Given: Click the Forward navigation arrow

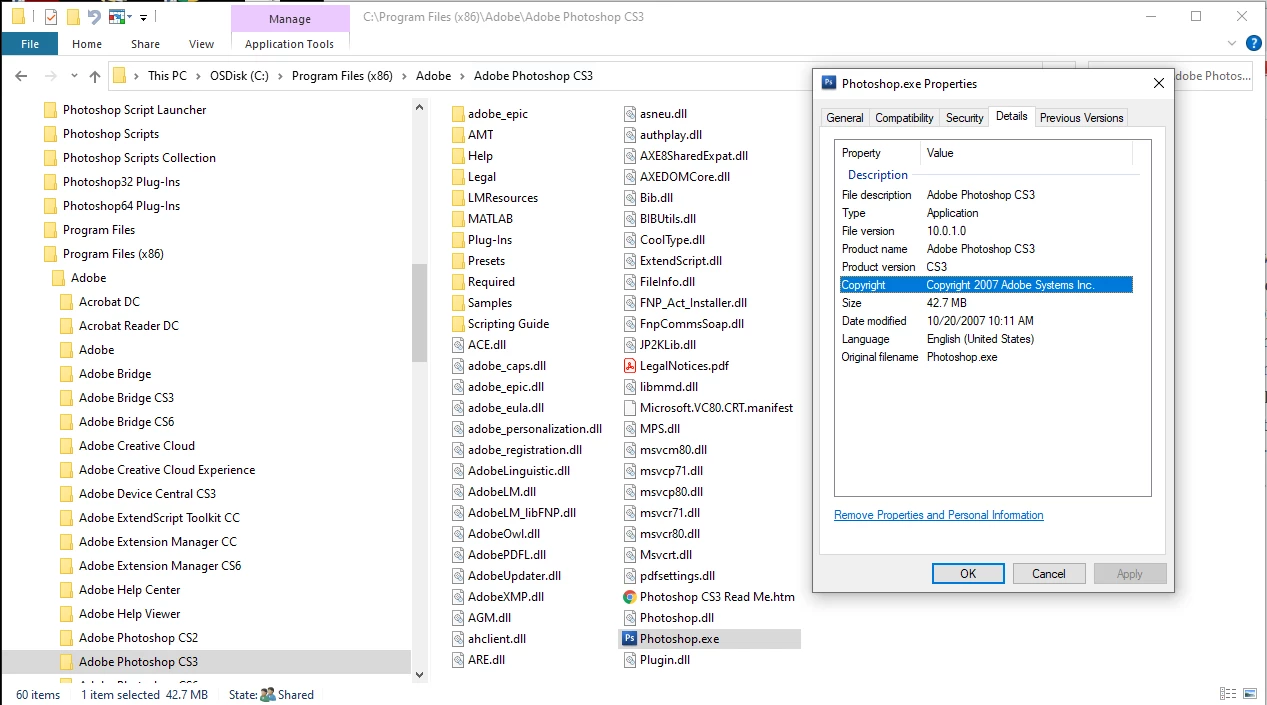Looking at the screenshot, I should pos(49,76).
